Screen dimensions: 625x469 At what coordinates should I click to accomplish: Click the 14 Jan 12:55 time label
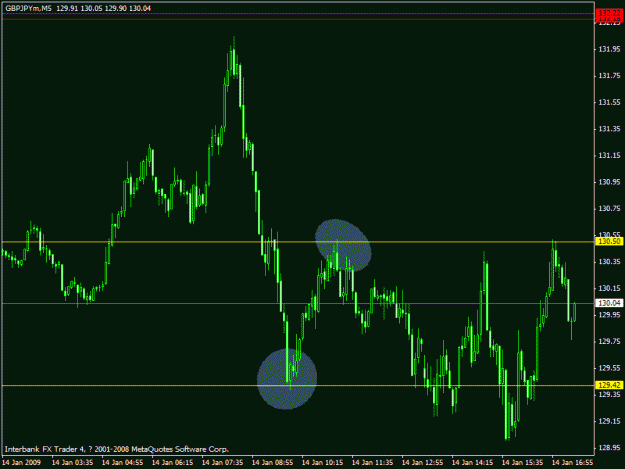point(423,463)
